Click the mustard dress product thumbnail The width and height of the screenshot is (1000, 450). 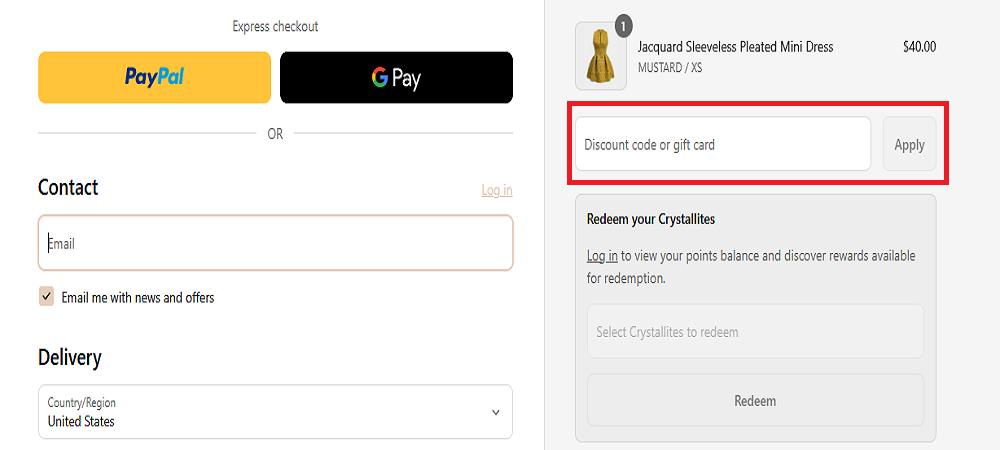click(600, 56)
